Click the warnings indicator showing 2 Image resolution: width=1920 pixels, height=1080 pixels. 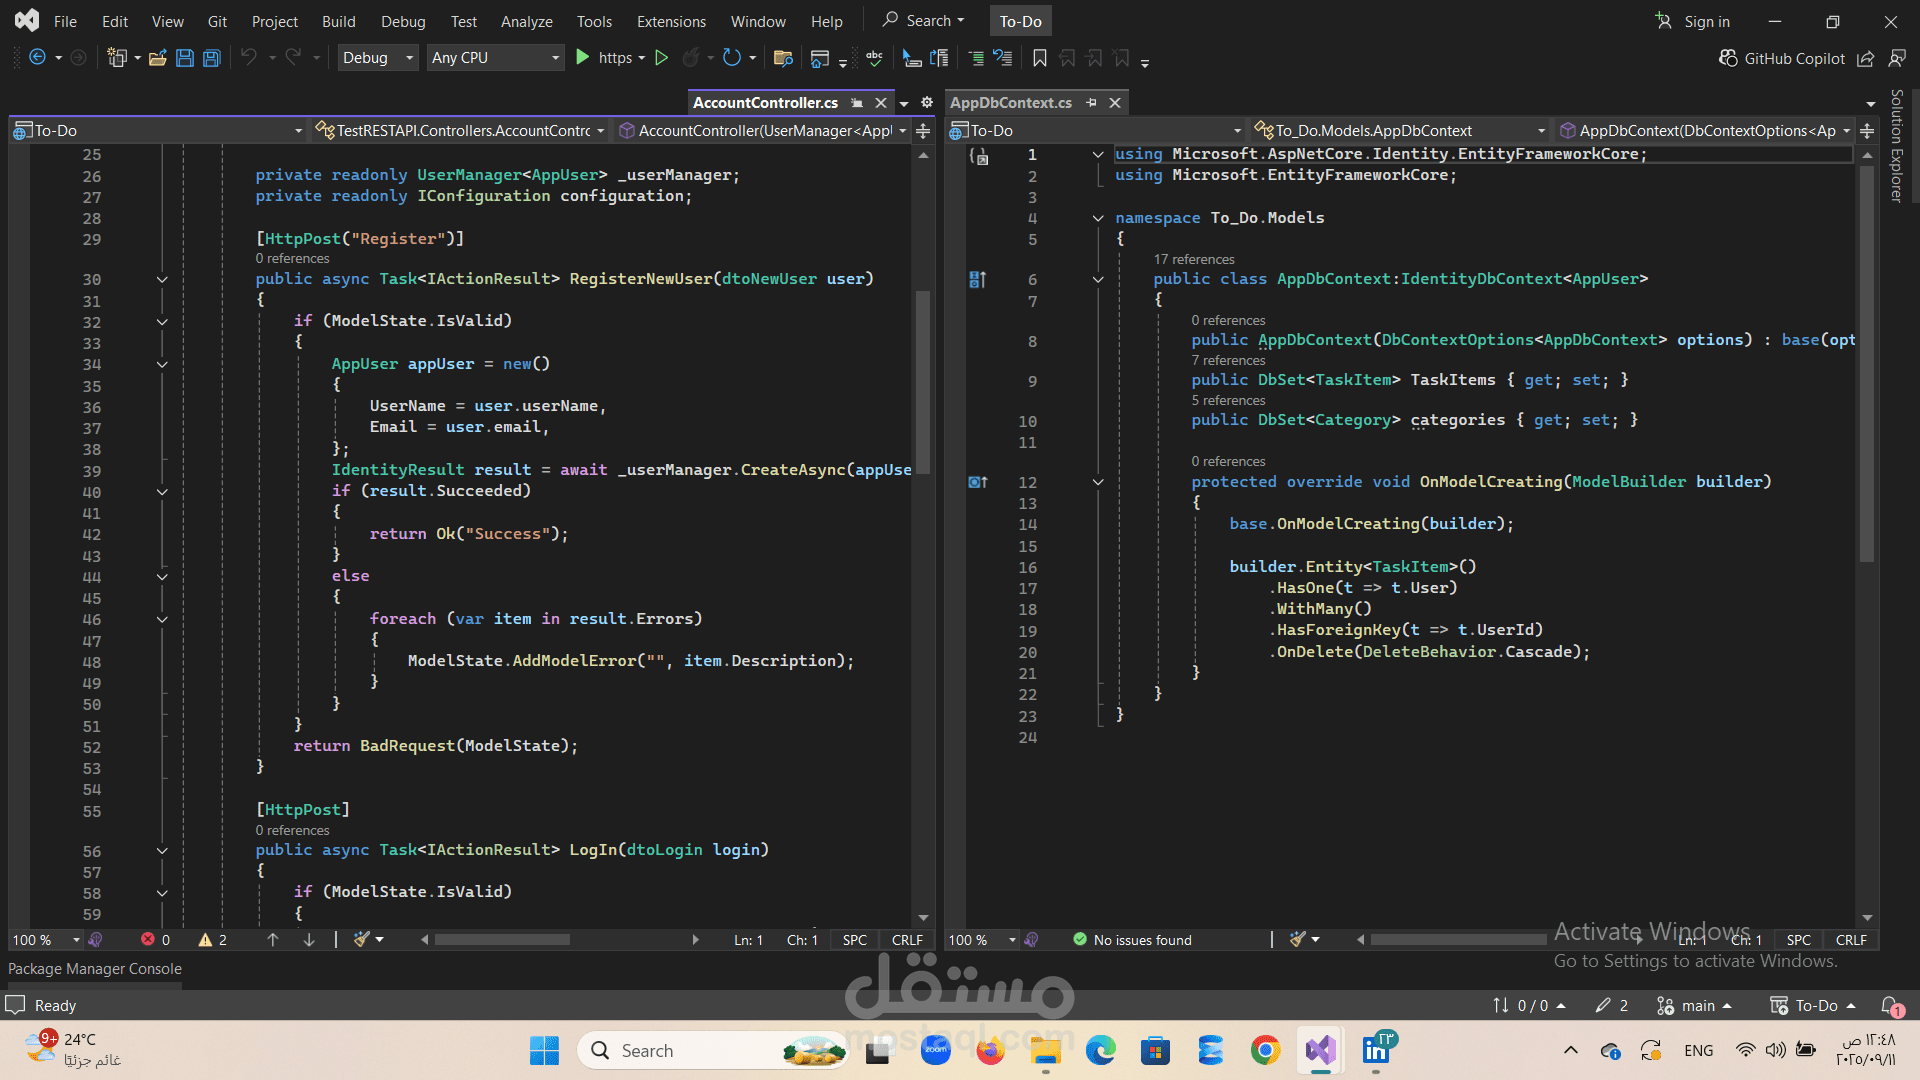pyautogui.click(x=212, y=940)
